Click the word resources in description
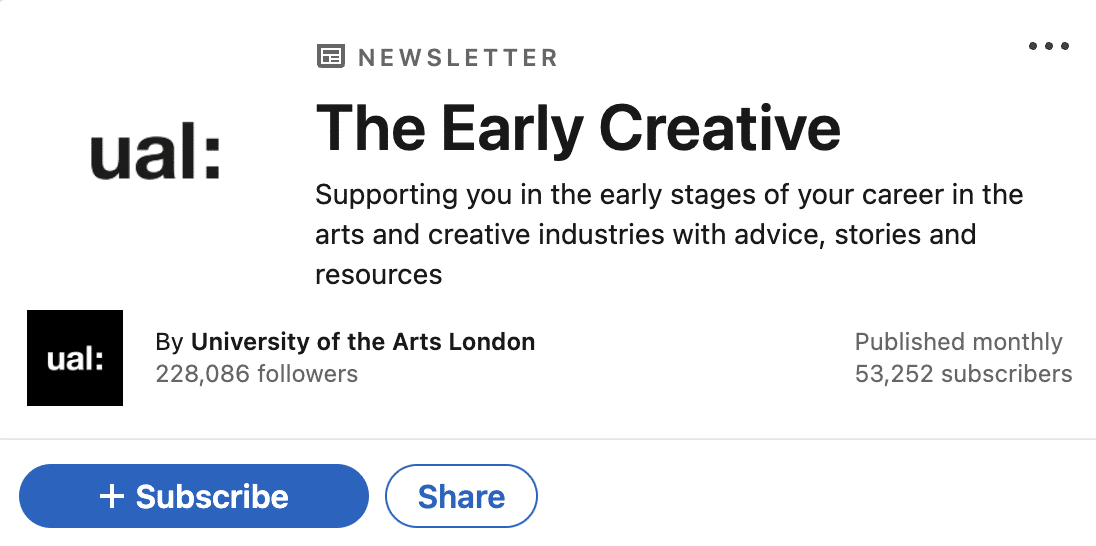 379,275
